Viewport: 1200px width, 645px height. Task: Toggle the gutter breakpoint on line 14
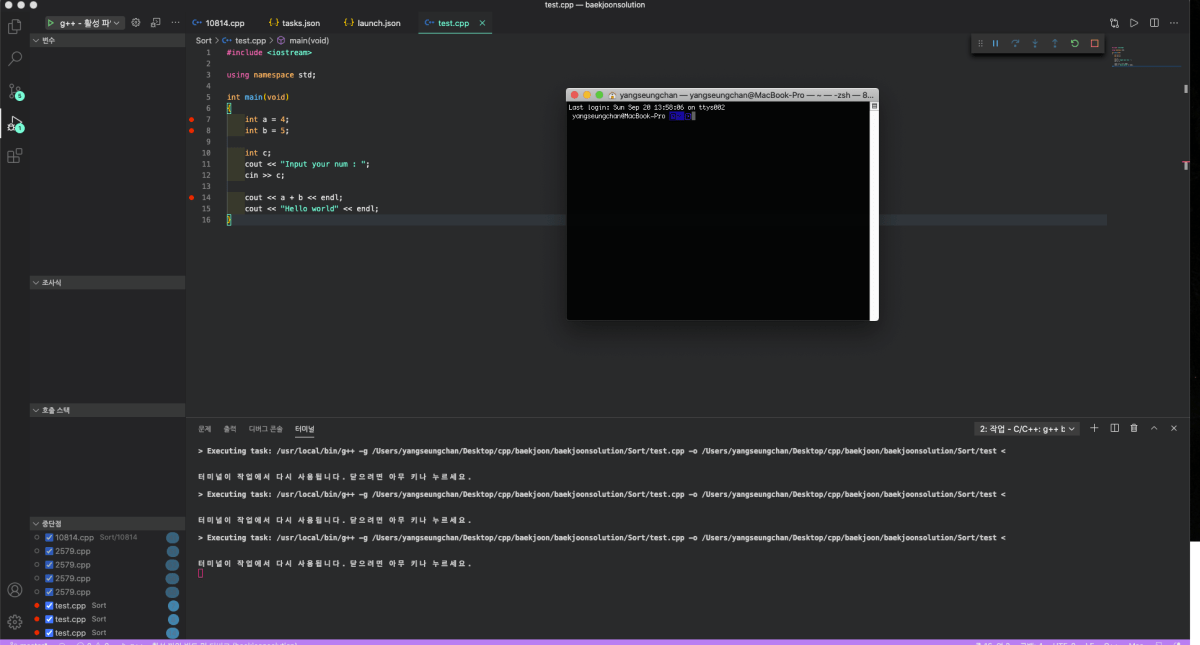point(191,198)
